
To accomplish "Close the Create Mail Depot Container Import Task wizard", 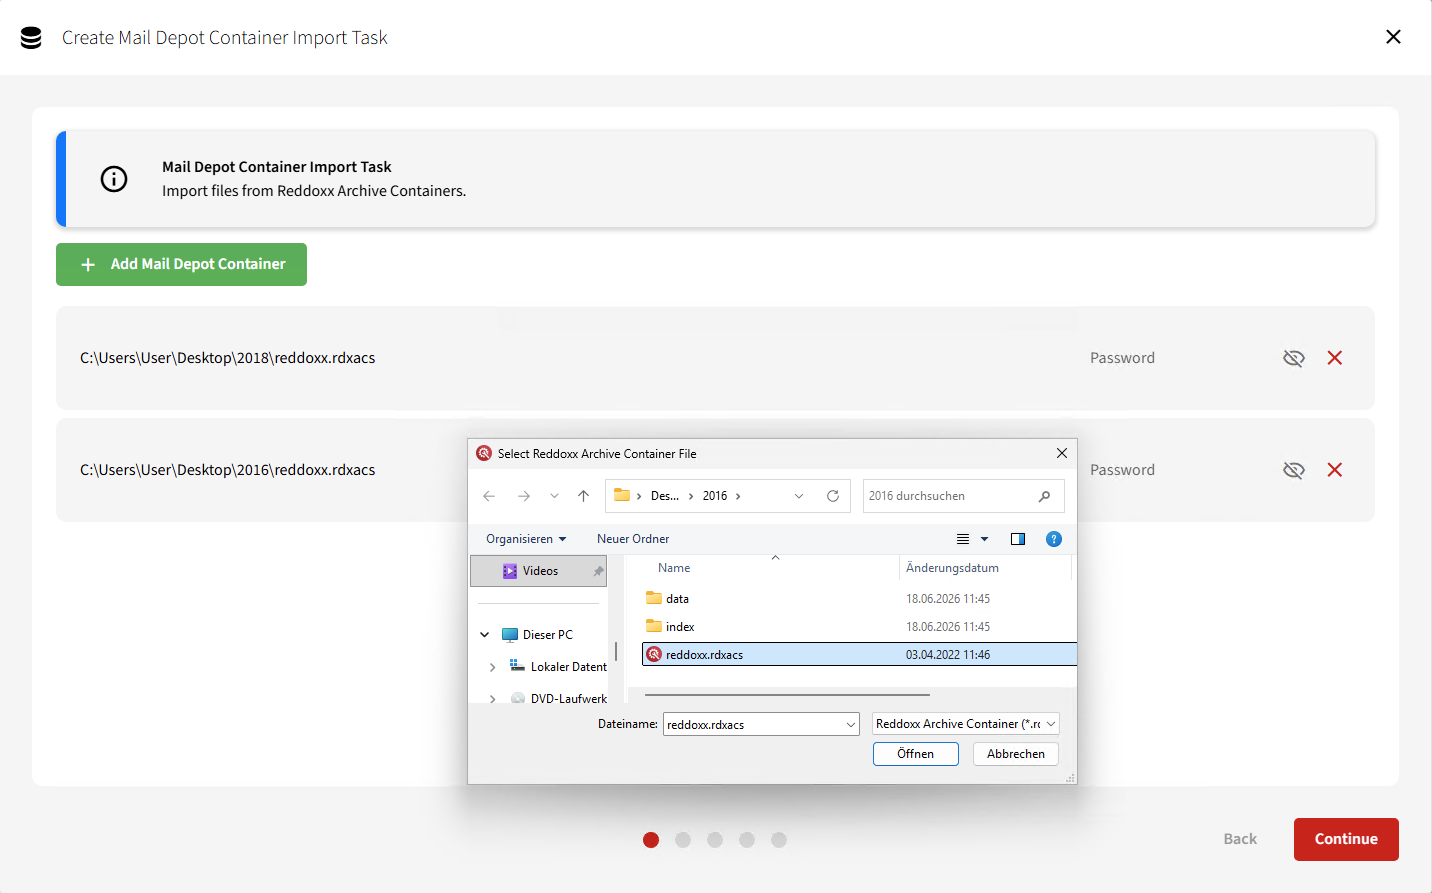I will [x=1393, y=37].
